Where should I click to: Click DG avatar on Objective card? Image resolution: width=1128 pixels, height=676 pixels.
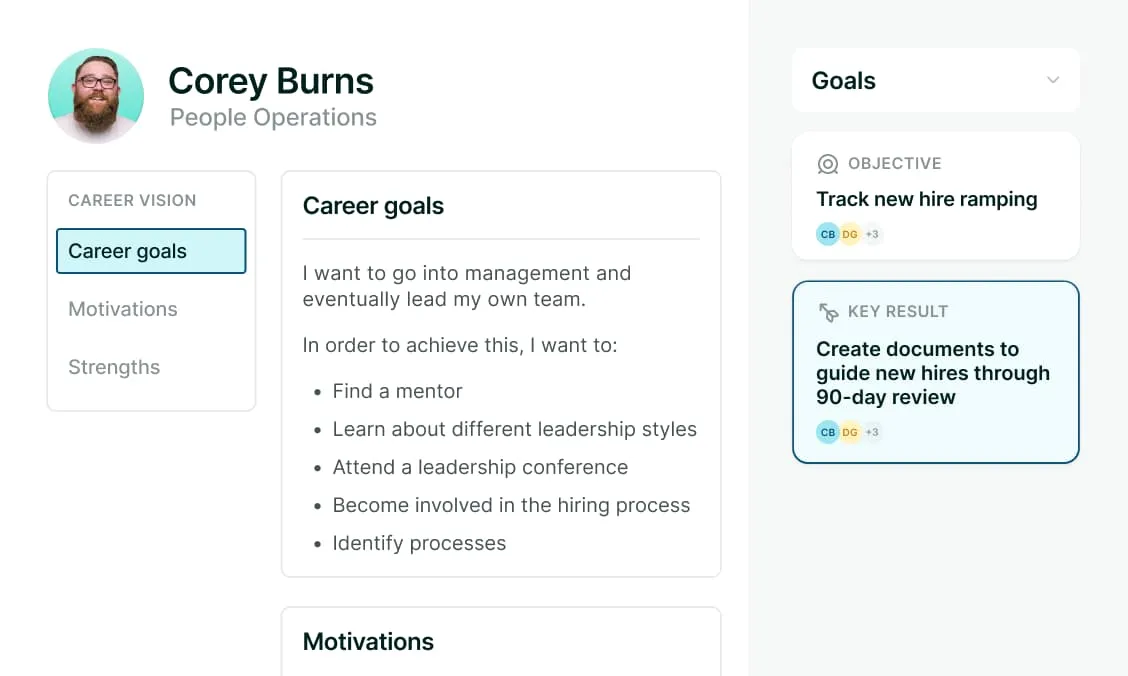850,235
